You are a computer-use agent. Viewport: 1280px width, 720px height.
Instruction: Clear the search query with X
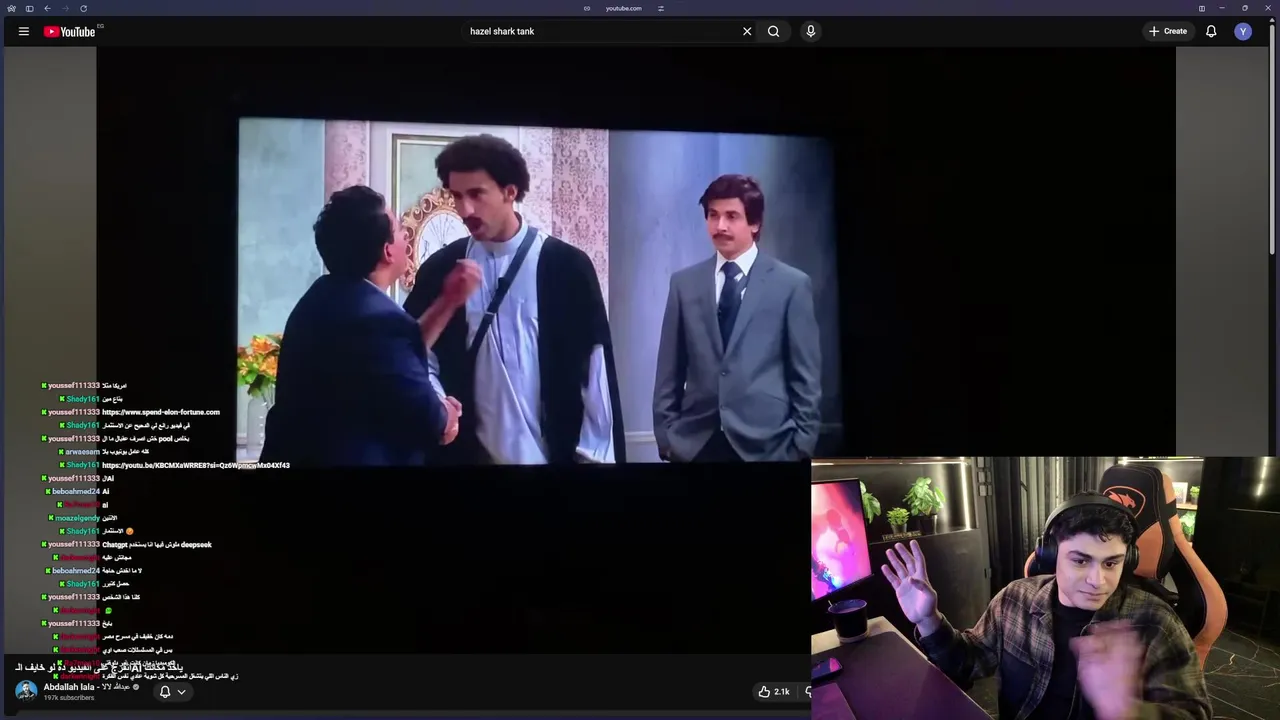pos(747,31)
